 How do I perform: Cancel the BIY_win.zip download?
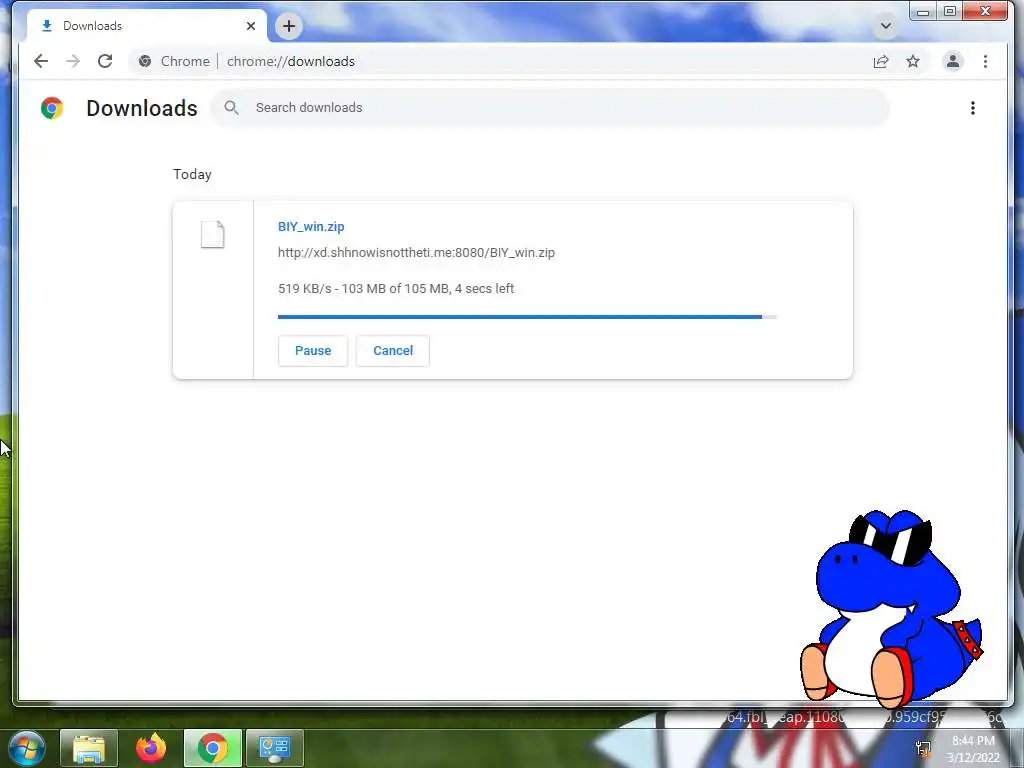pyautogui.click(x=392, y=351)
